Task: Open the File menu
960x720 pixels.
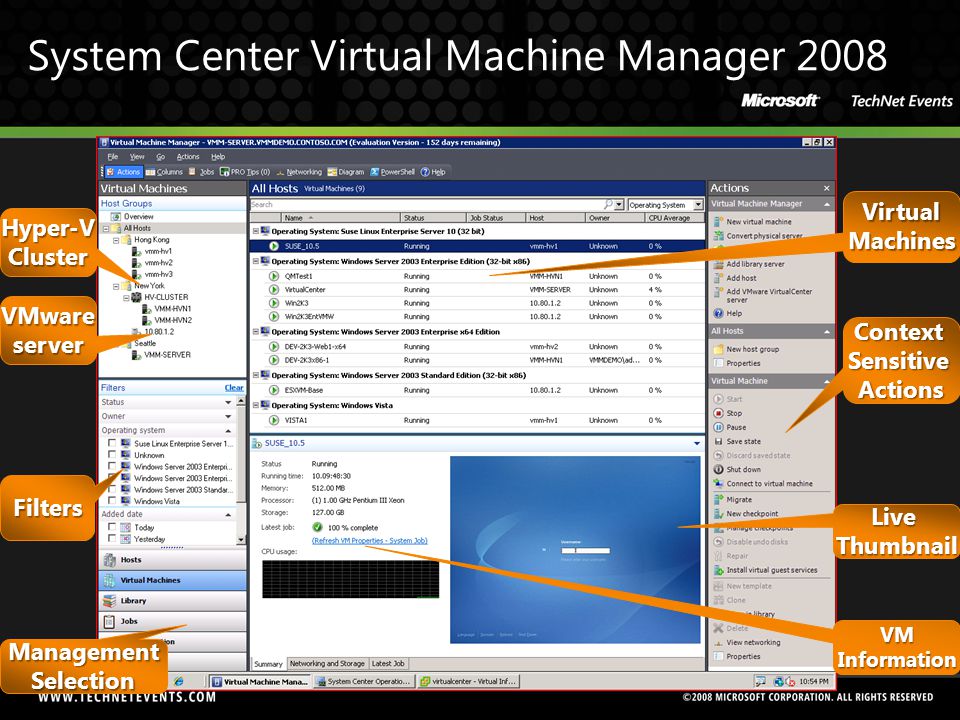Action: tap(113, 157)
